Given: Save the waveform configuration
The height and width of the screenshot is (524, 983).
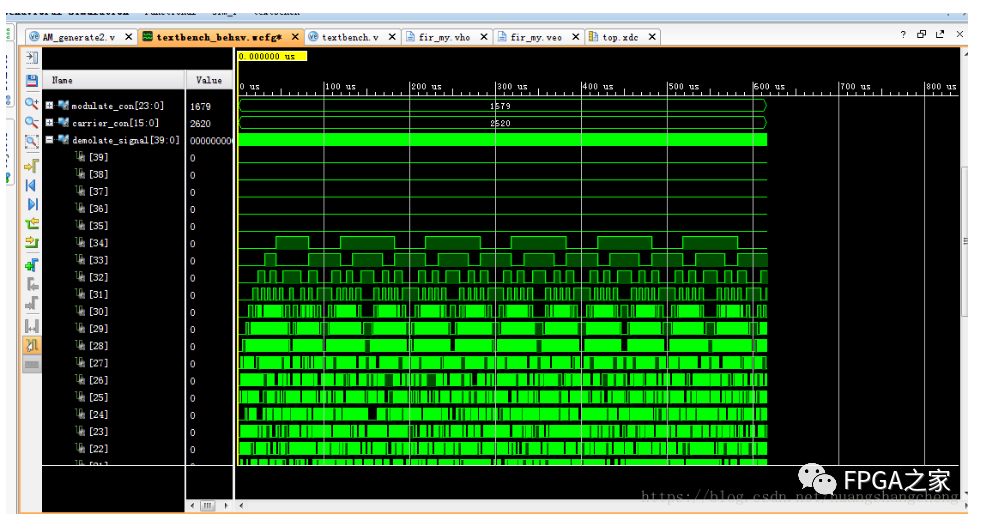Looking at the screenshot, I should tap(31, 81).
